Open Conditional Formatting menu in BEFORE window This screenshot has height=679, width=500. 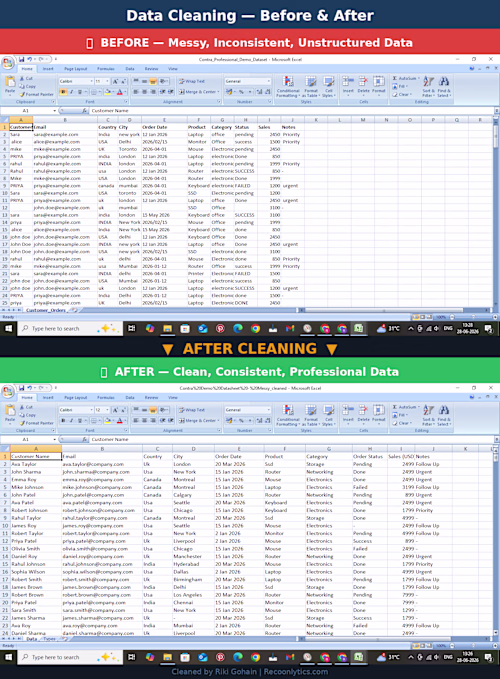tap(288, 87)
